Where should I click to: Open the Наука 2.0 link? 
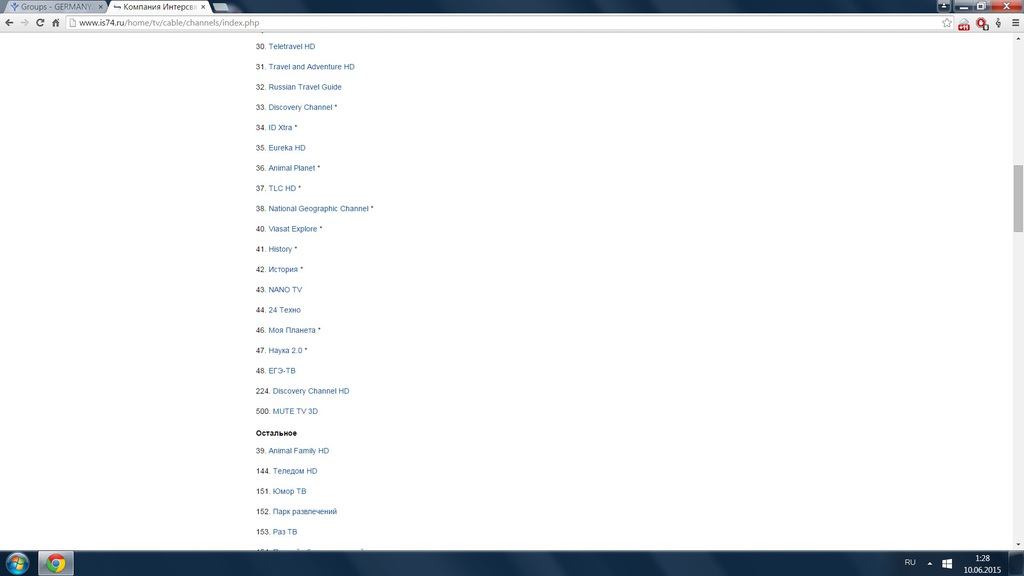click(x=285, y=350)
